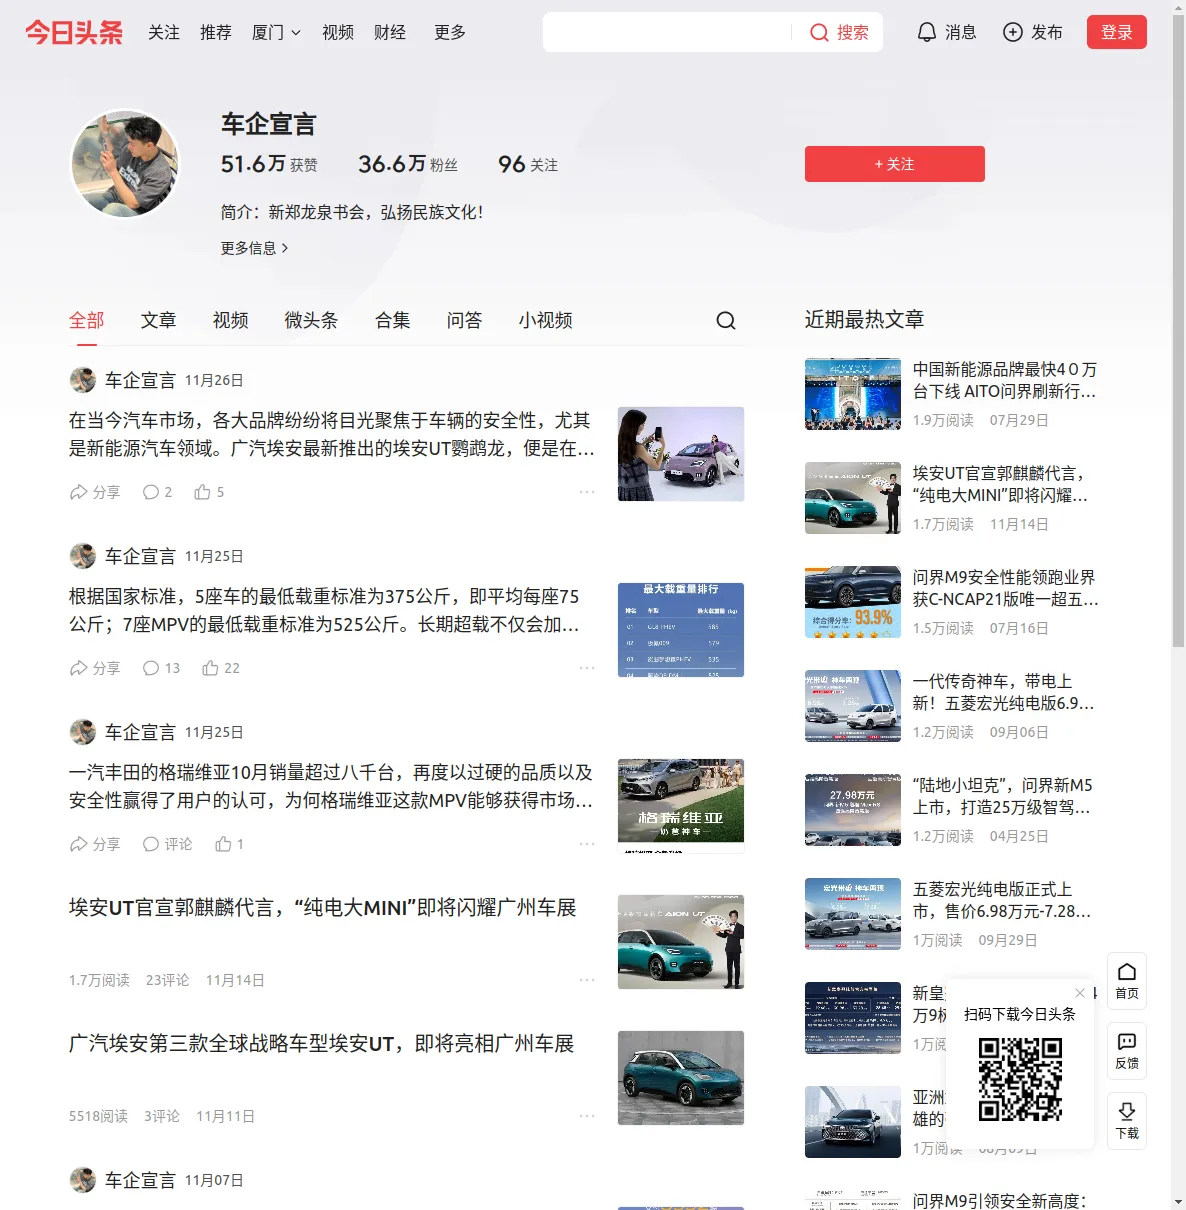Image resolution: width=1186 pixels, height=1210 pixels.
Task: Go to 推荐 in top navigation
Action: coord(216,33)
